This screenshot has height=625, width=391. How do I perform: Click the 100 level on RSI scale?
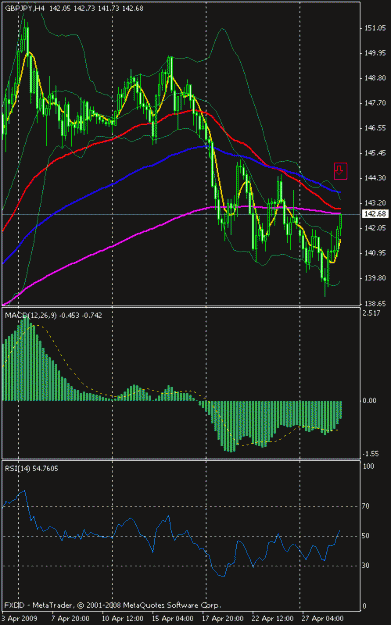(369, 466)
